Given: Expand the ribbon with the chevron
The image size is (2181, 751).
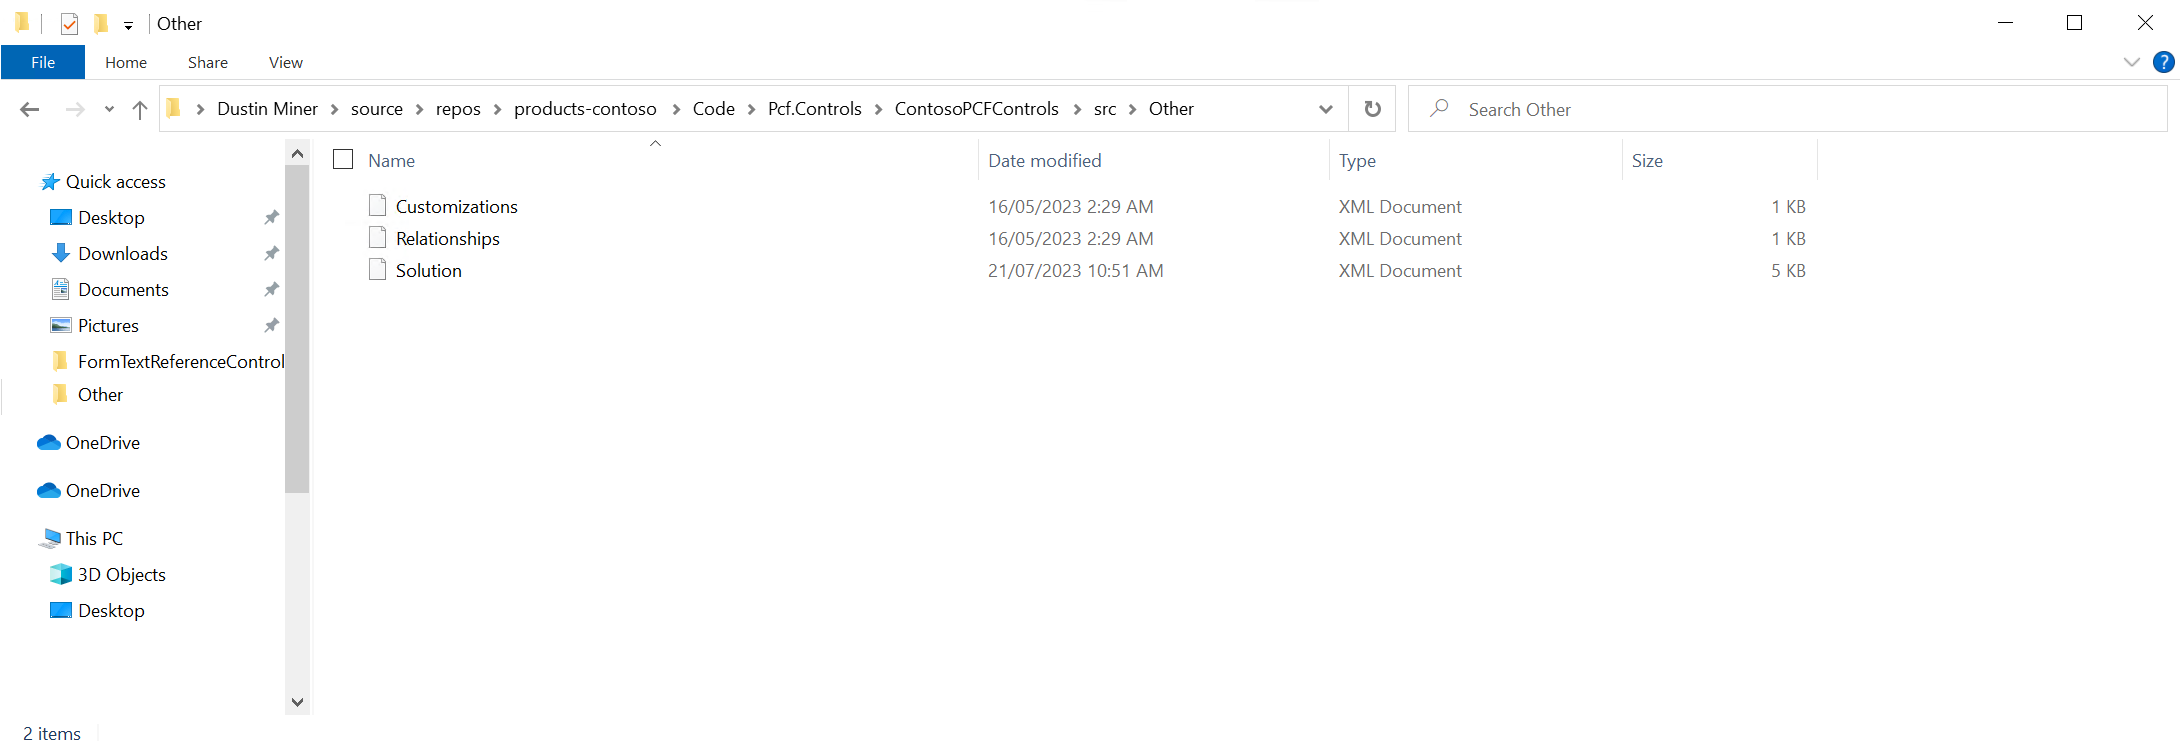Looking at the screenshot, I should tap(2131, 62).
